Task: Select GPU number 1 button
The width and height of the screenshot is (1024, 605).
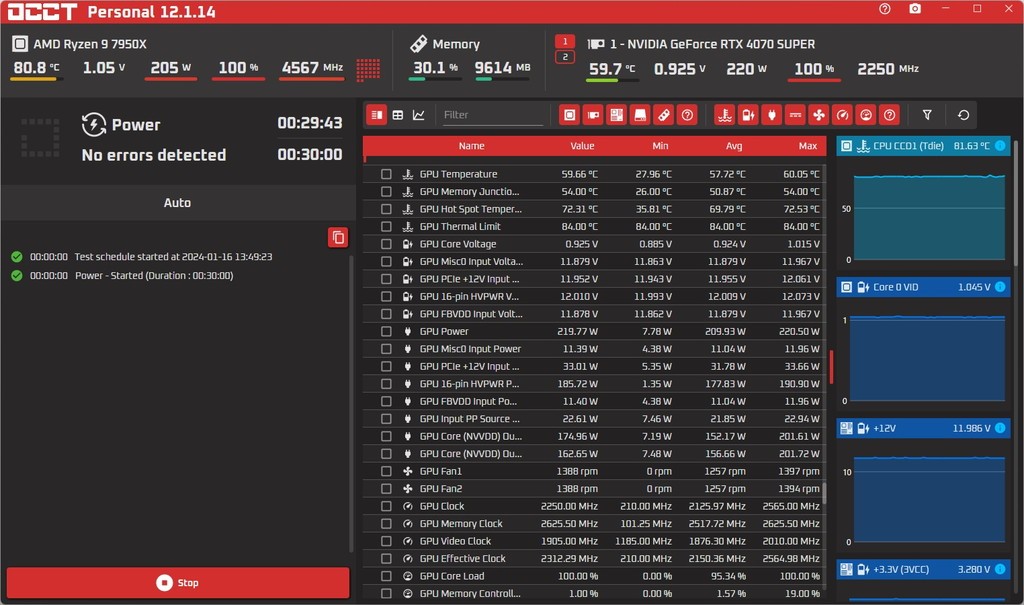Action: [565, 41]
